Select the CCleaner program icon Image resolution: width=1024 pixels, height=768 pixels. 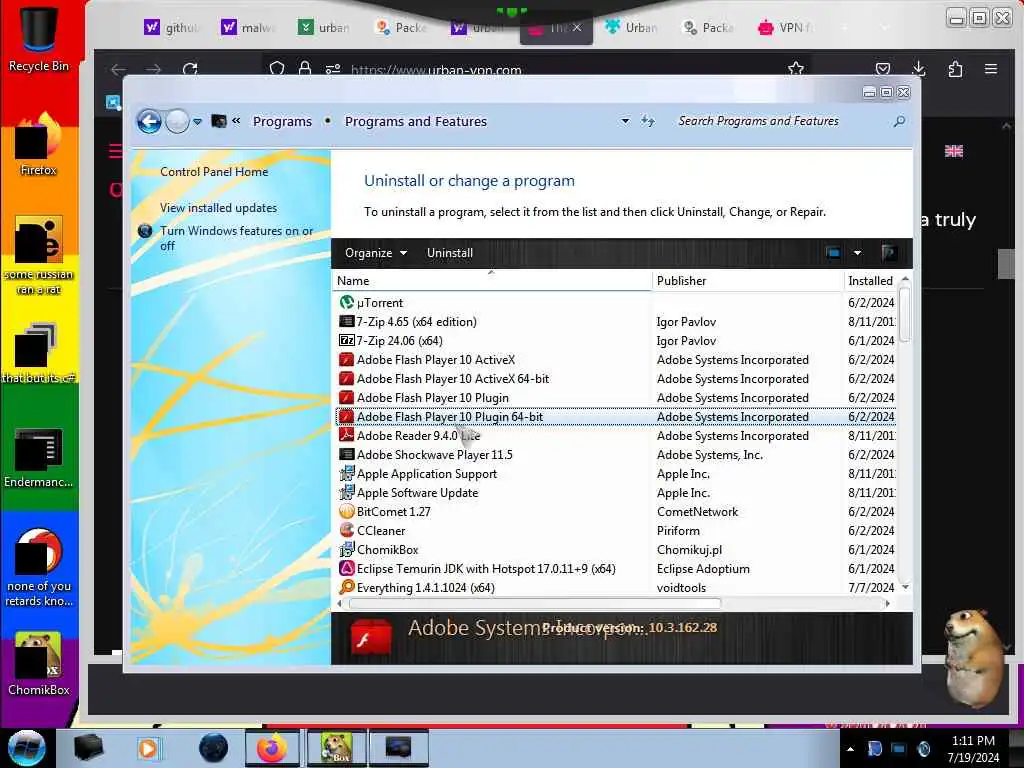(347, 530)
